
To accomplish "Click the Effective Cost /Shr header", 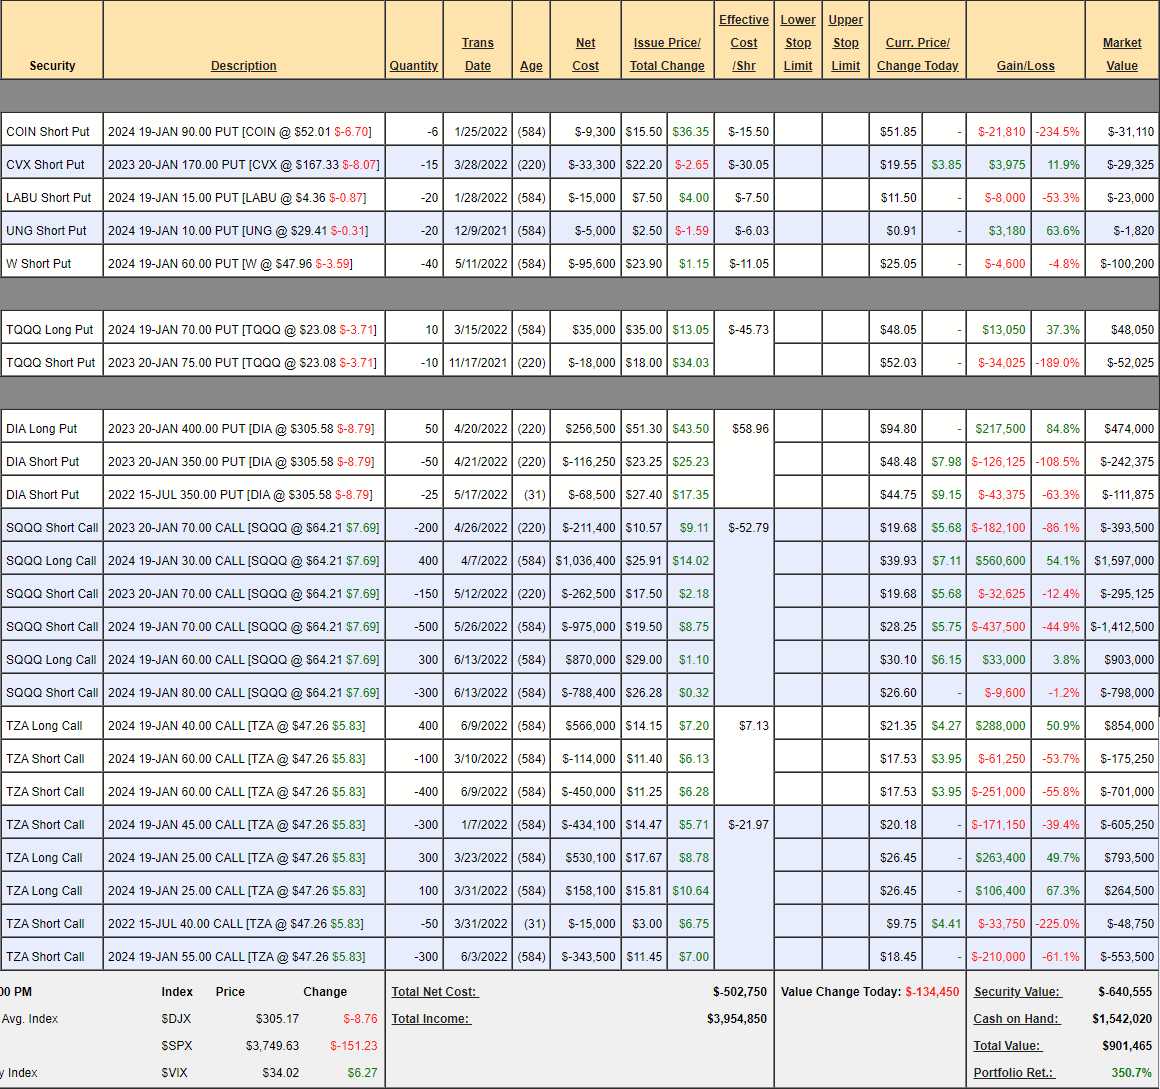I will pyautogui.click(x=743, y=43).
